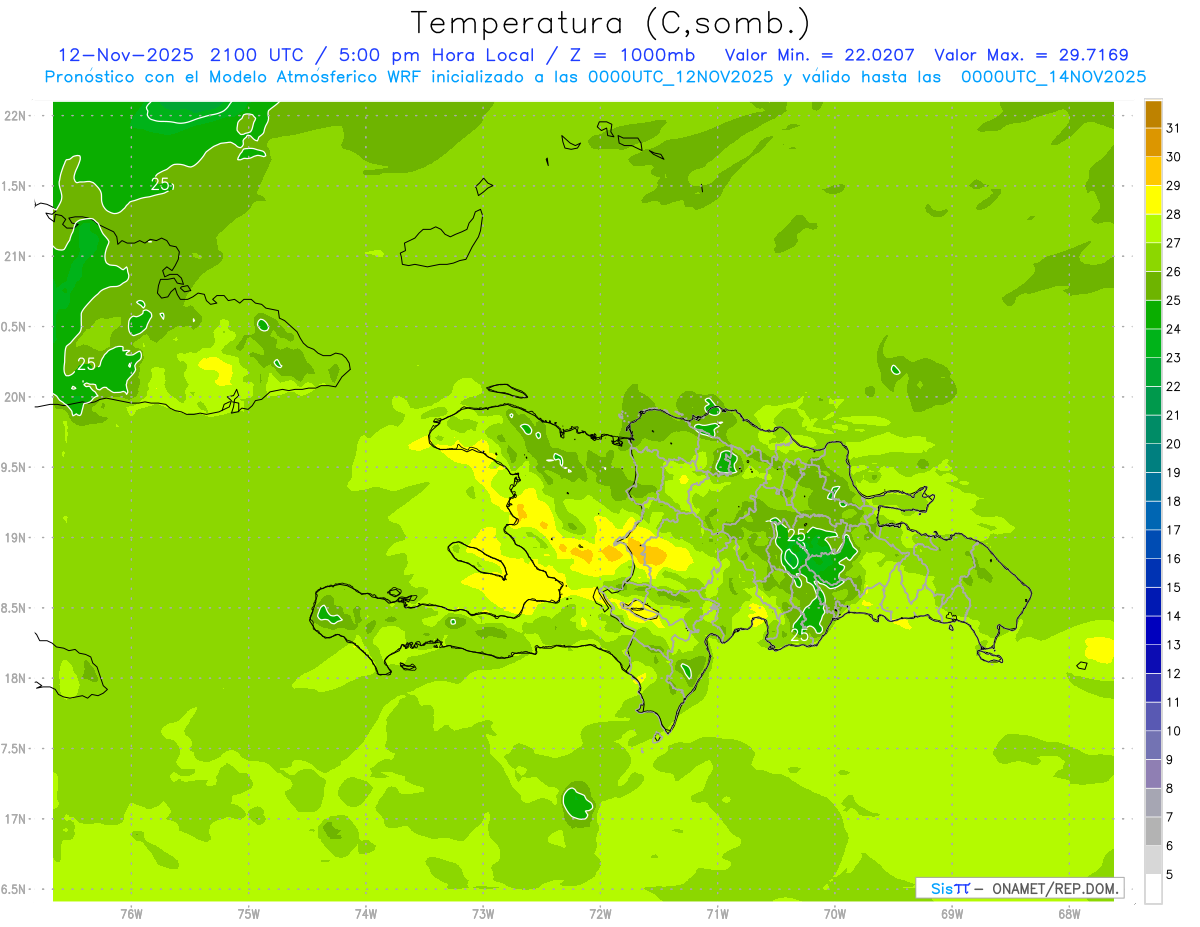
Task: Click the "7.5N" latitude axis label
Action: coord(14,749)
